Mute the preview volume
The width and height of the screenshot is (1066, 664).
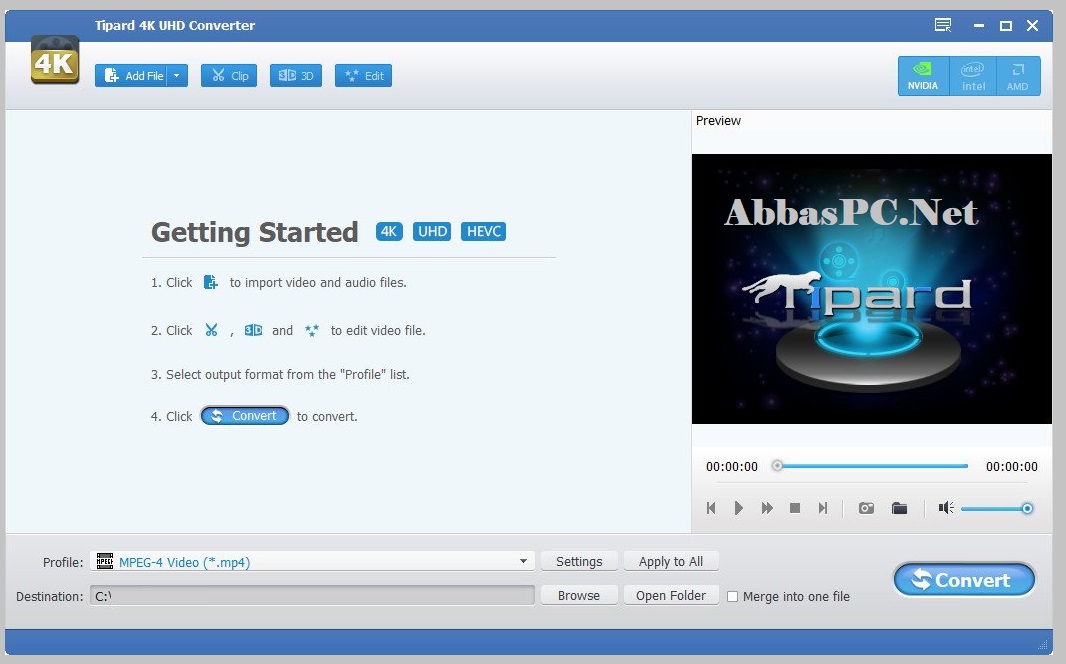946,508
